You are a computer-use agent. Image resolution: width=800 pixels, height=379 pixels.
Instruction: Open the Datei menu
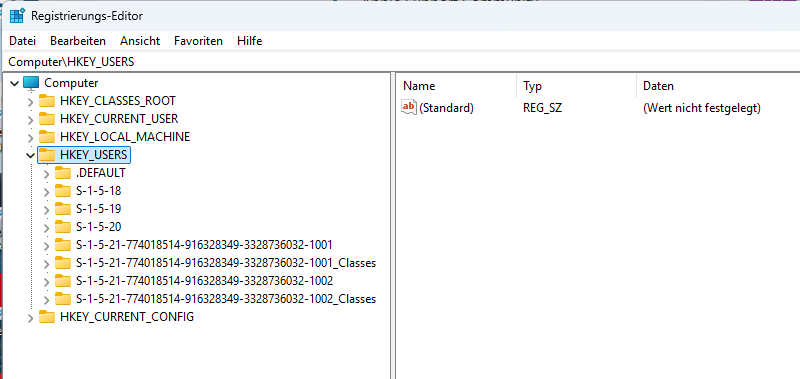(22, 41)
